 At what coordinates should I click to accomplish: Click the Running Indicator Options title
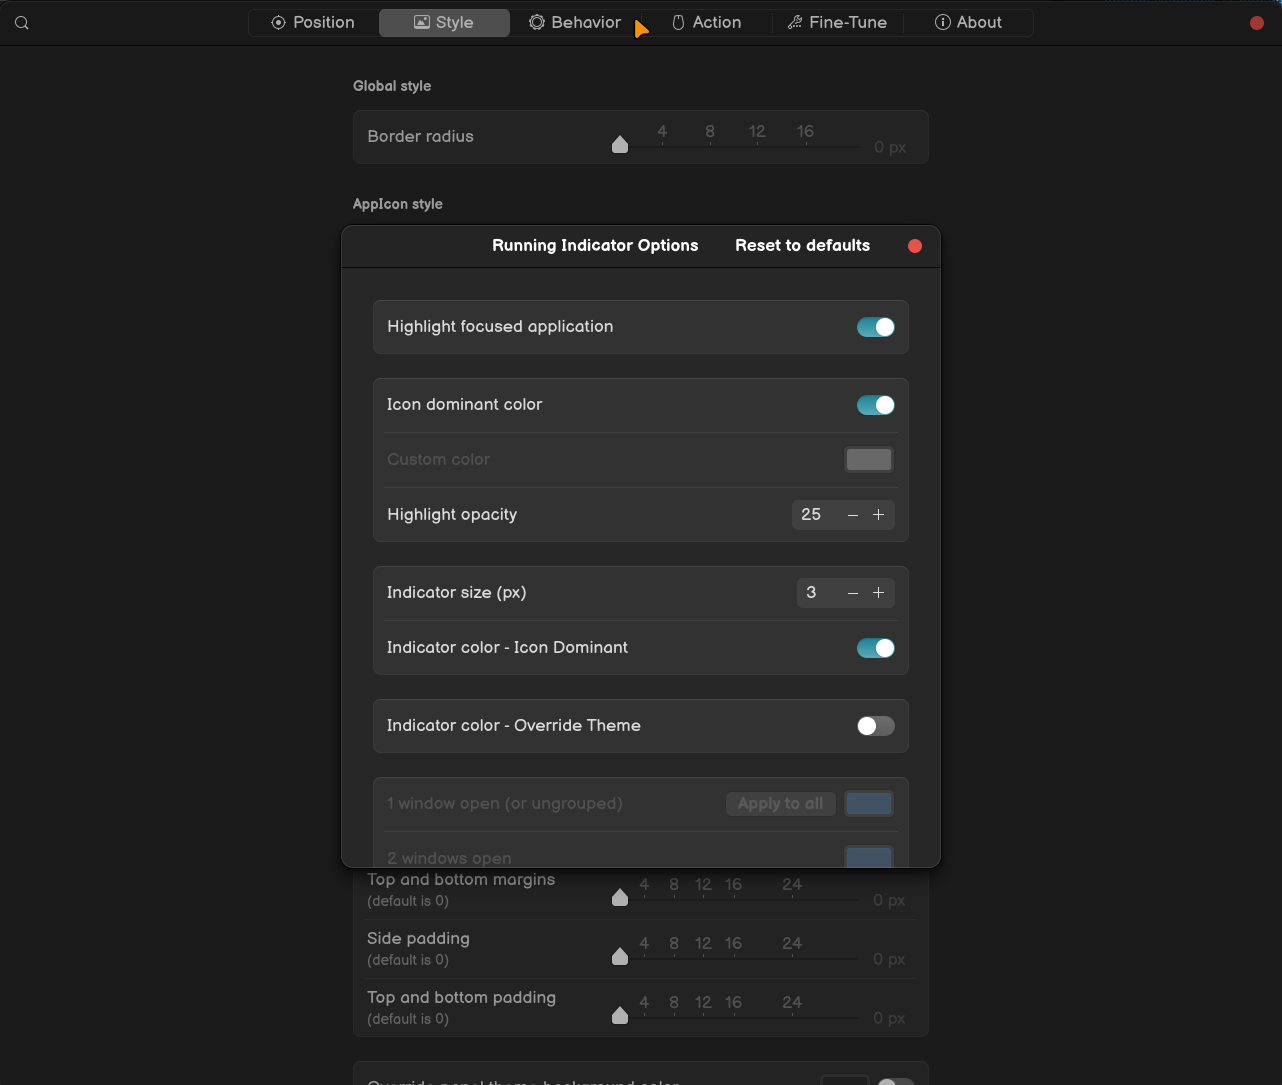(x=595, y=246)
